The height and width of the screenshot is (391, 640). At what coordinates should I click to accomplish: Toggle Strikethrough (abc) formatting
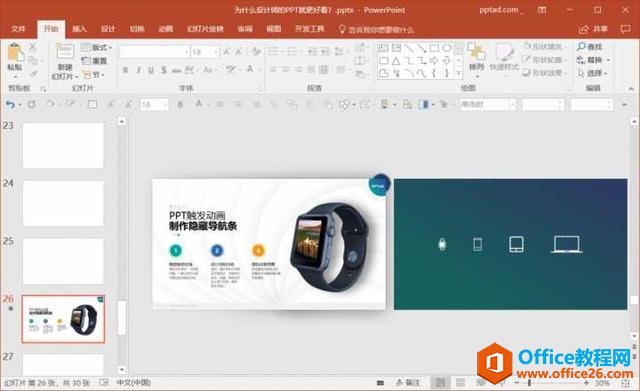click(176, 70)
